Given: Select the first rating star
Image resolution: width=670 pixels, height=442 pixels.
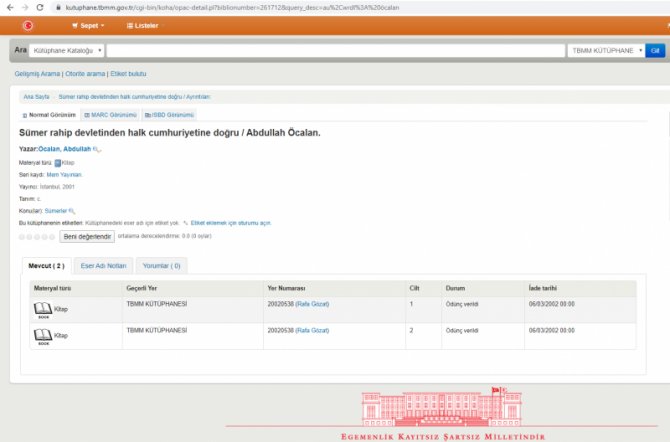Looking at the screenshot, I should (x=23, y=237).
